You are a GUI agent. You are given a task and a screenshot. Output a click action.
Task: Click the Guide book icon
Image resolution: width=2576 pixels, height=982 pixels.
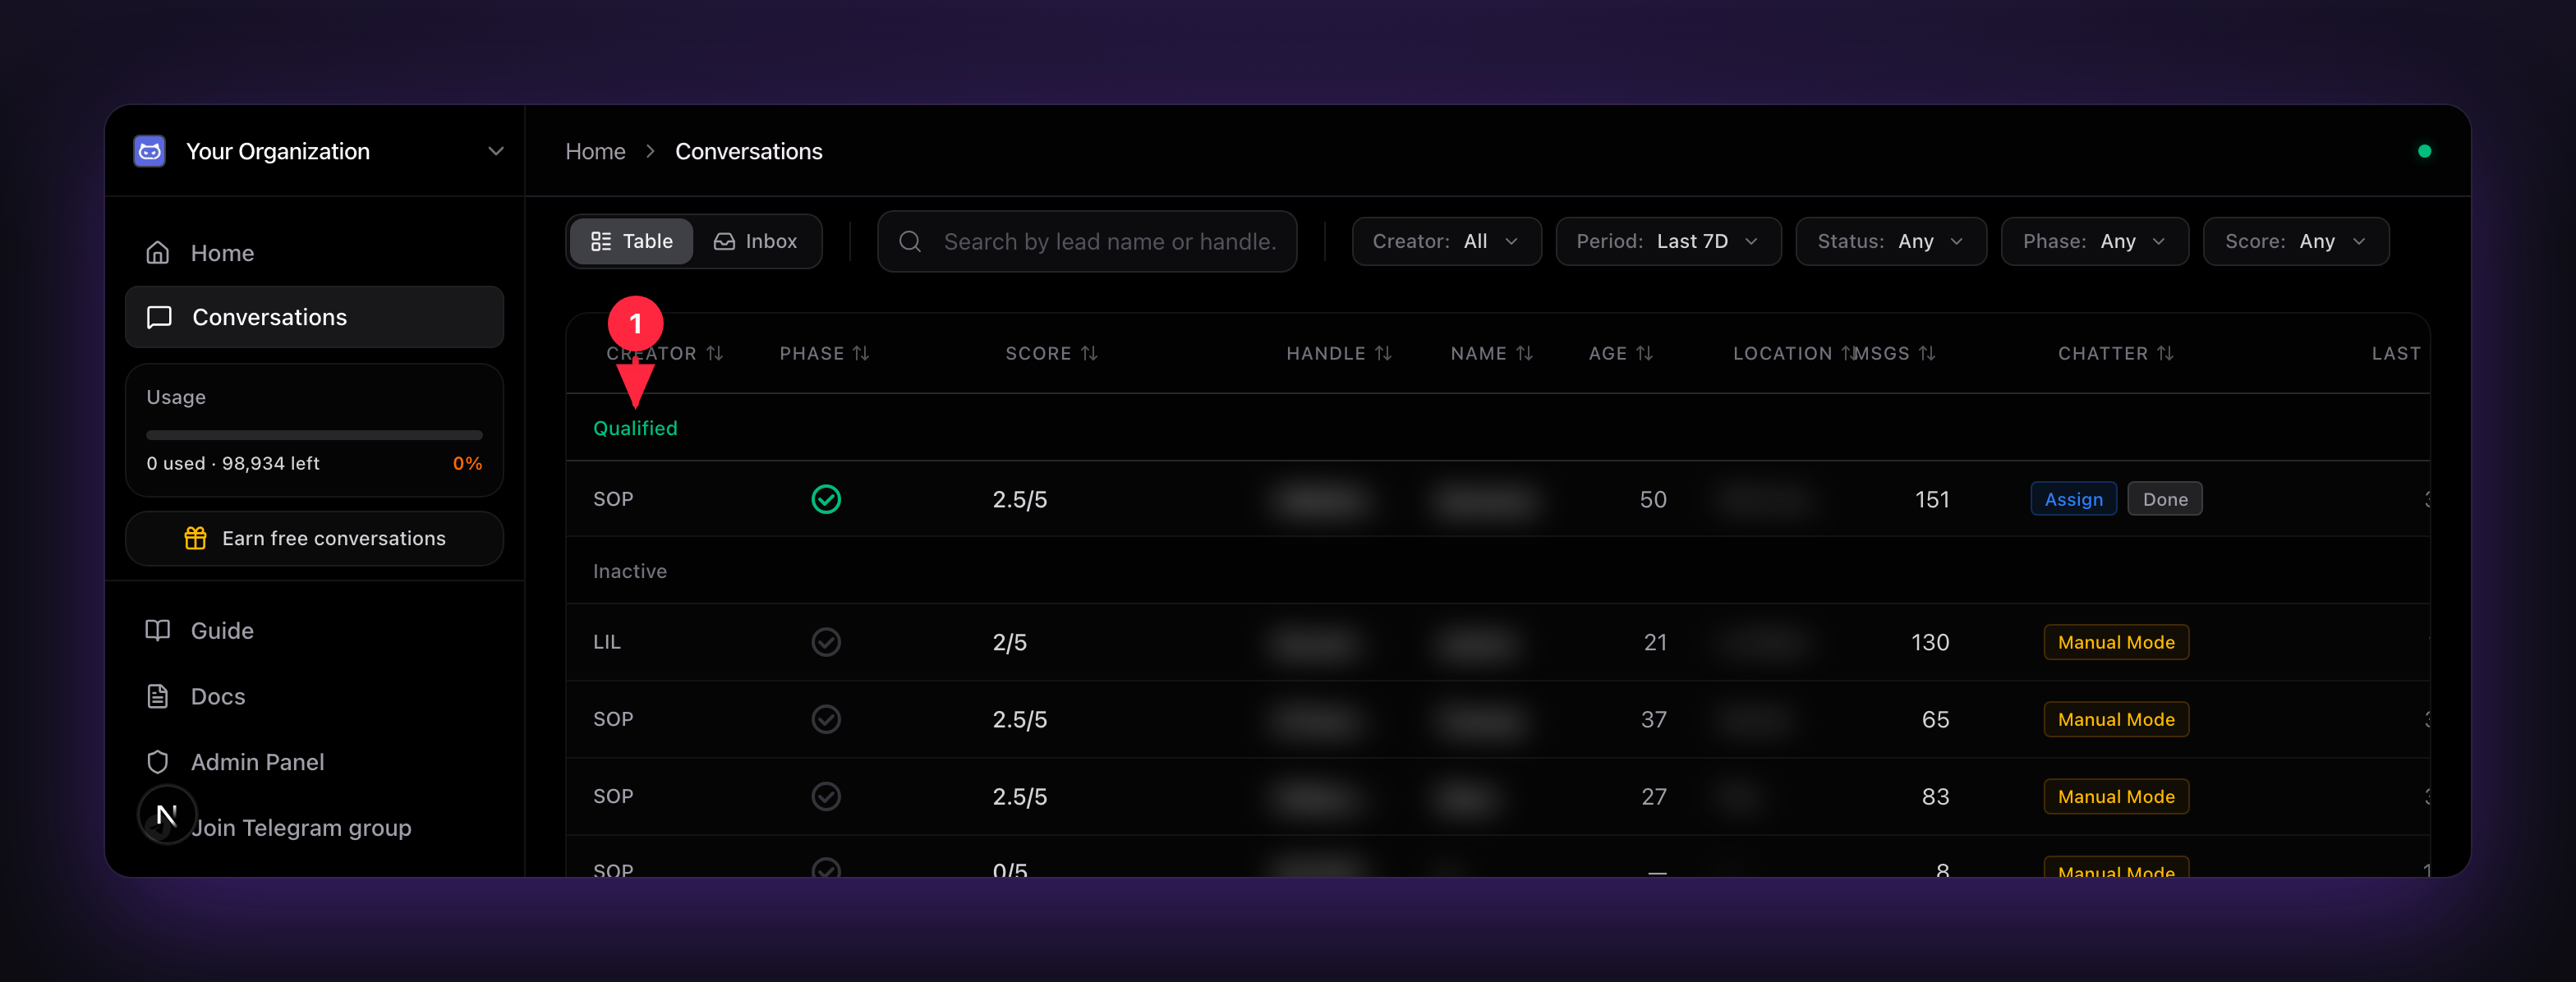158,630
